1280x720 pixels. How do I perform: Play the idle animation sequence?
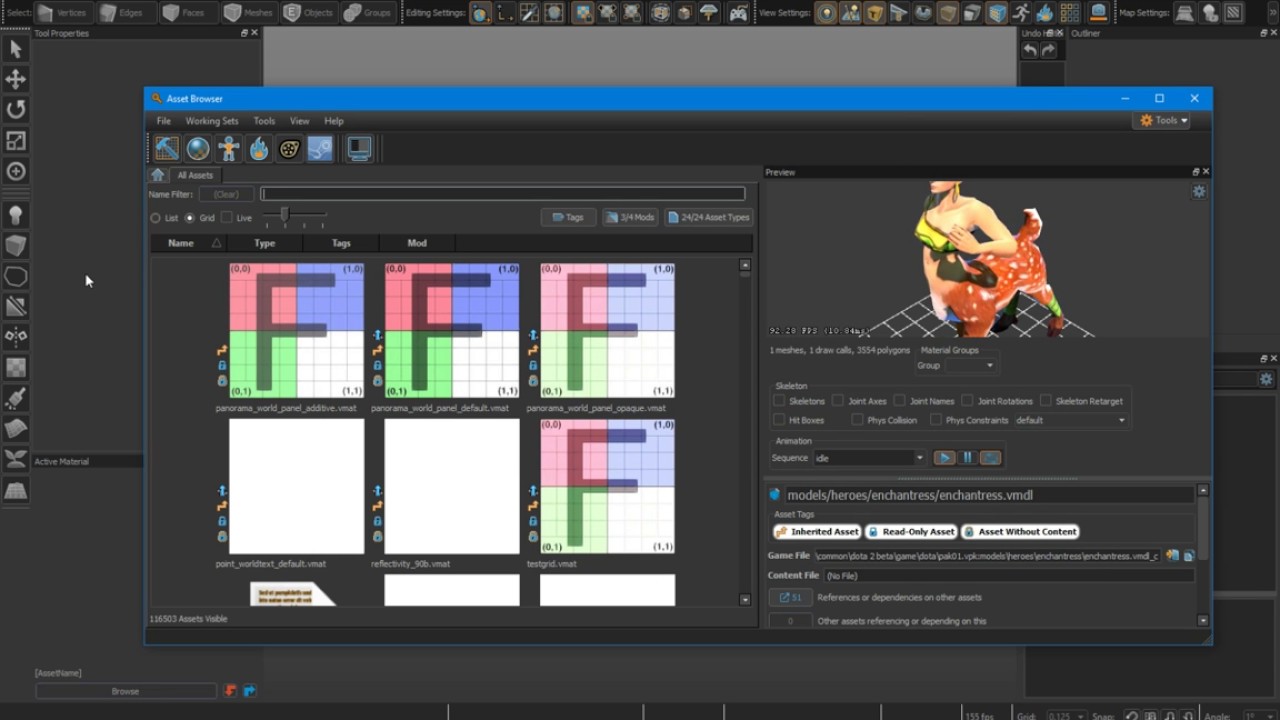click(x=944, y=458)
